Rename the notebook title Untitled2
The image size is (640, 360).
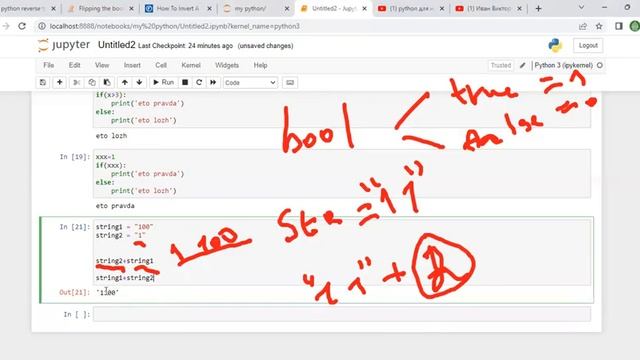coord(116,45)
